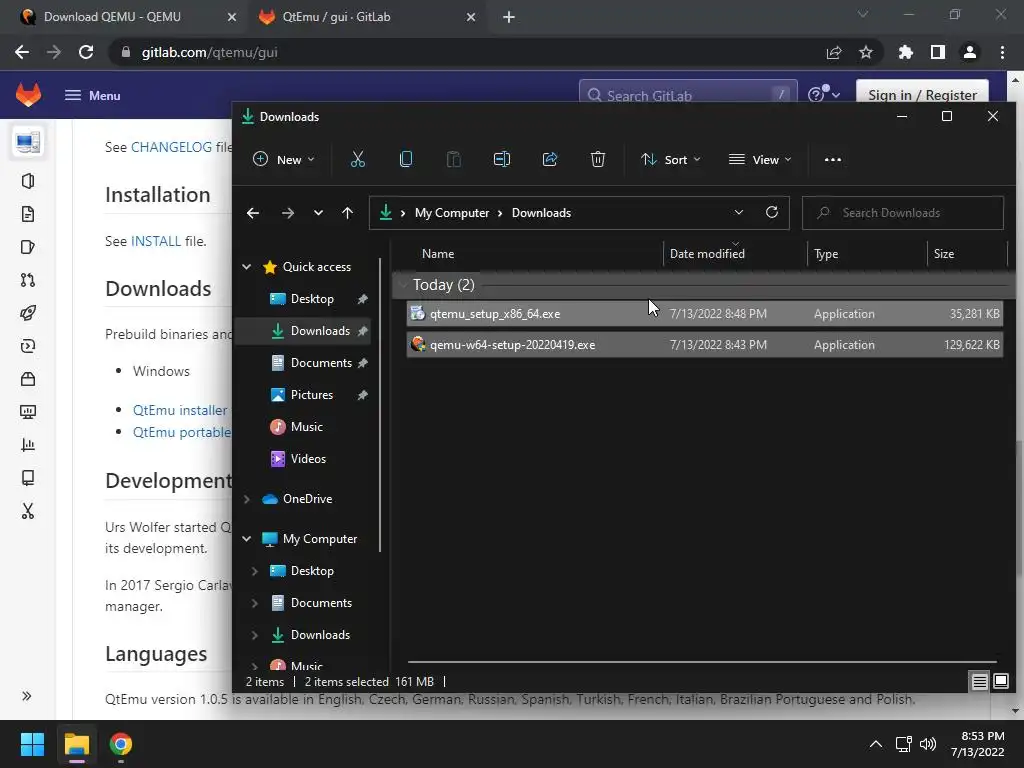Click the Rename icon in Explorer toolbar
The width and height of the screenshot is (1024, 768).
pos(502,159)
